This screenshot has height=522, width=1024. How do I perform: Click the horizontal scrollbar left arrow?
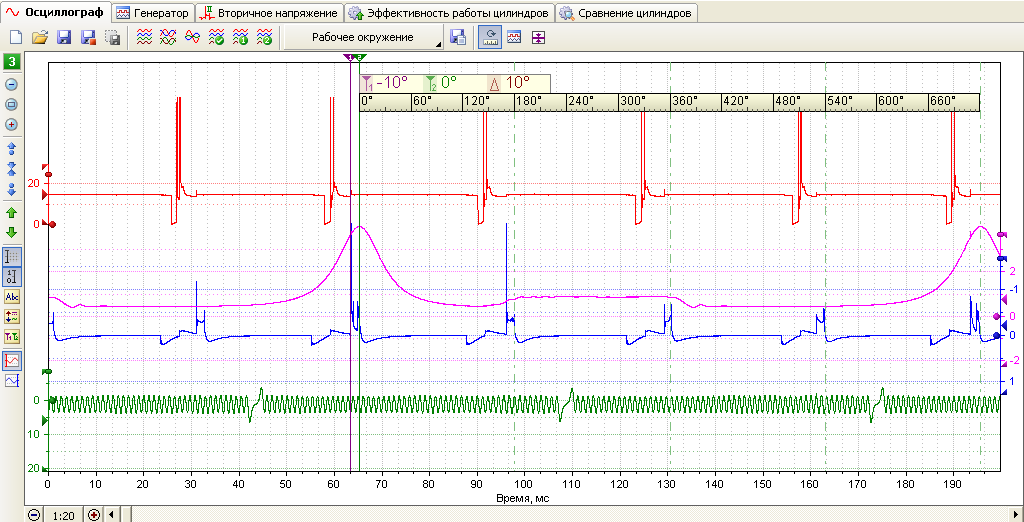click(x=111, y=515)
